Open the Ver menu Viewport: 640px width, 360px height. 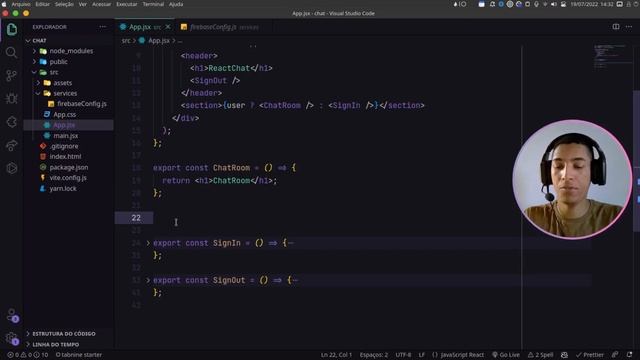click(x=82, y=4)
